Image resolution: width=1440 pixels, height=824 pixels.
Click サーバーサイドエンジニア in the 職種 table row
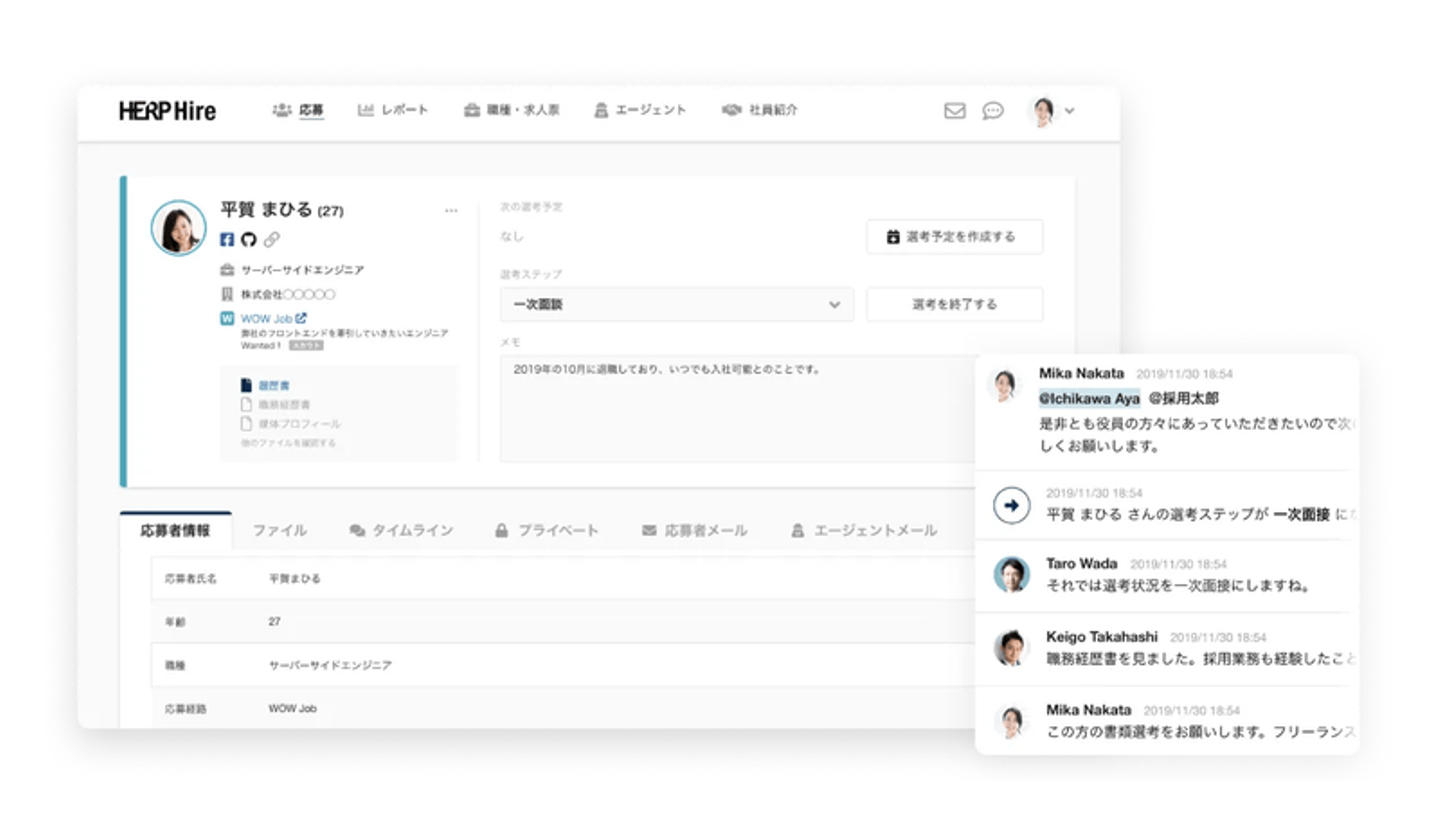tap(330, 665)
